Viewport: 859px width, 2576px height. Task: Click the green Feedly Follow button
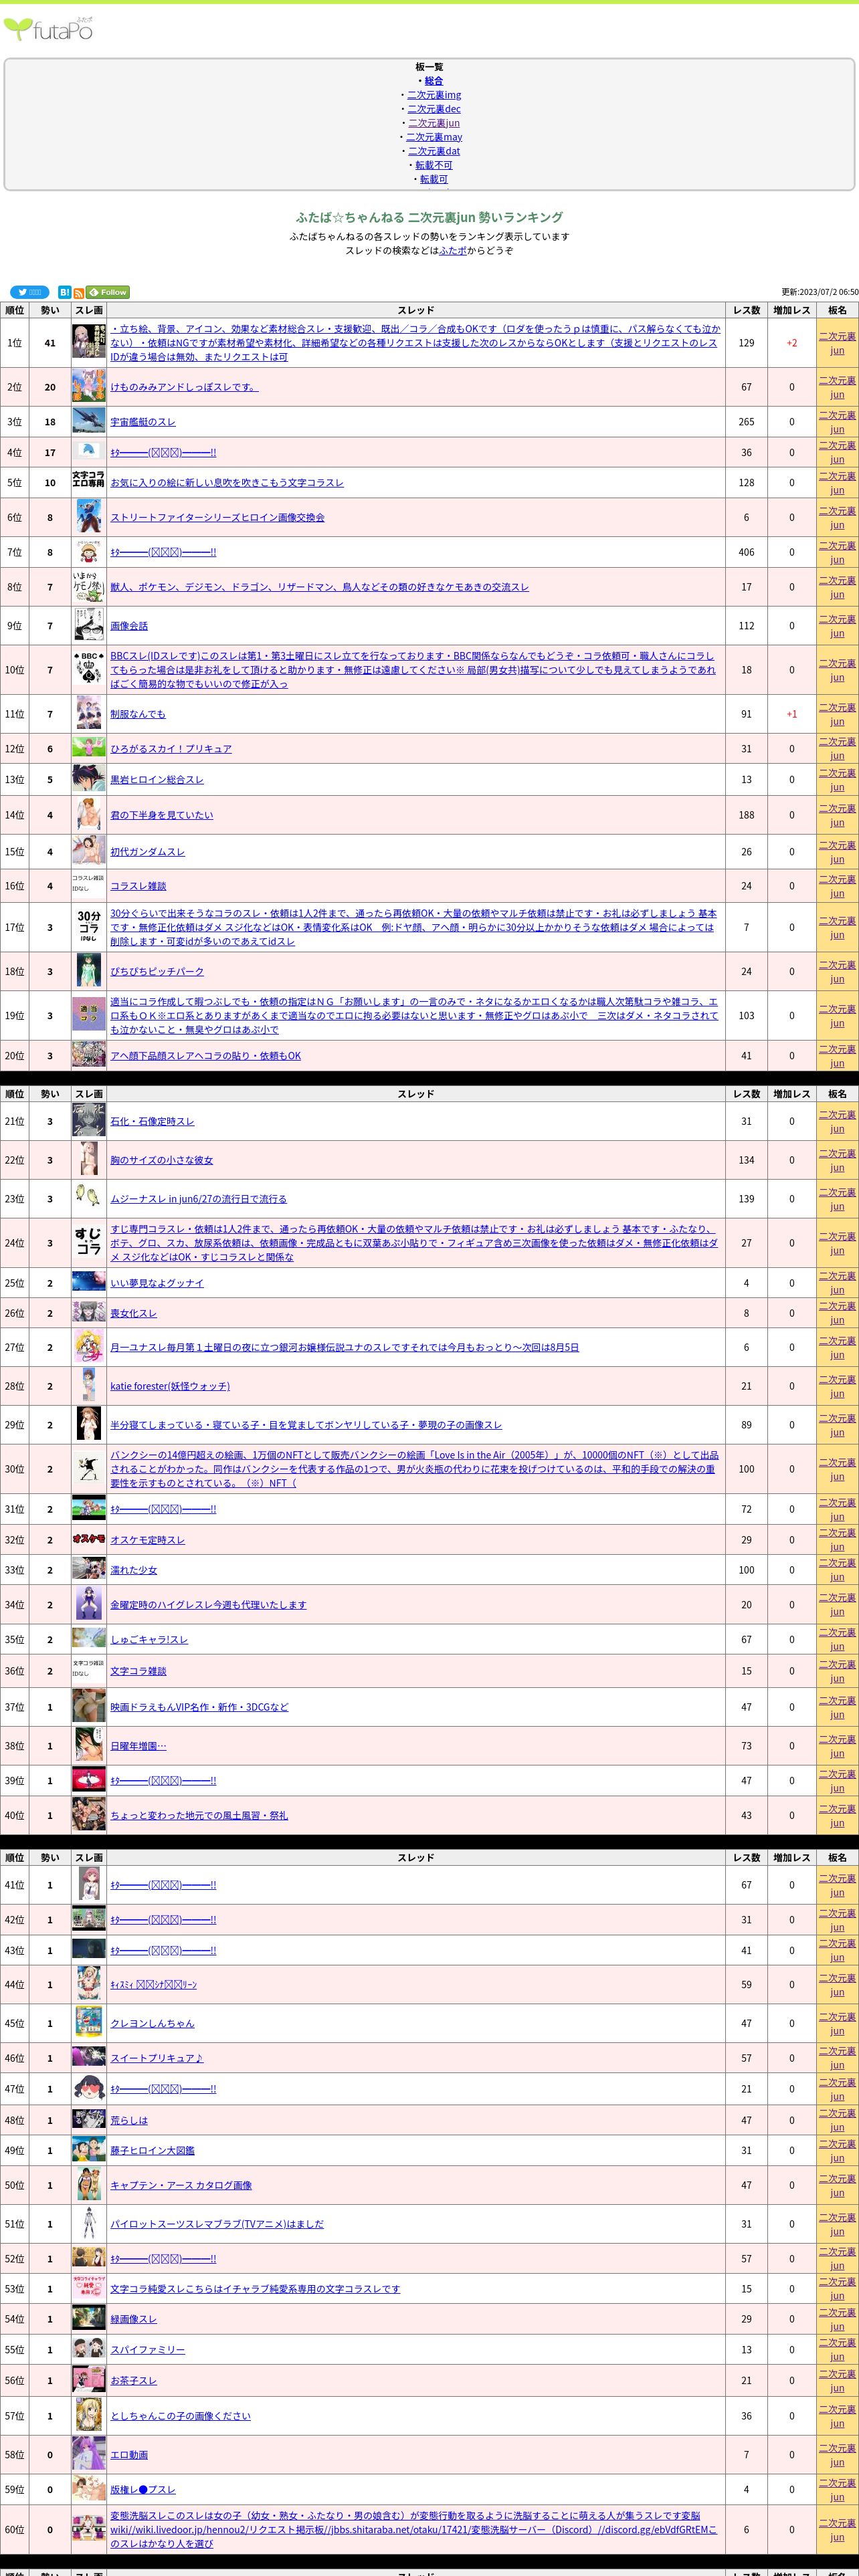tap(108, 292)
